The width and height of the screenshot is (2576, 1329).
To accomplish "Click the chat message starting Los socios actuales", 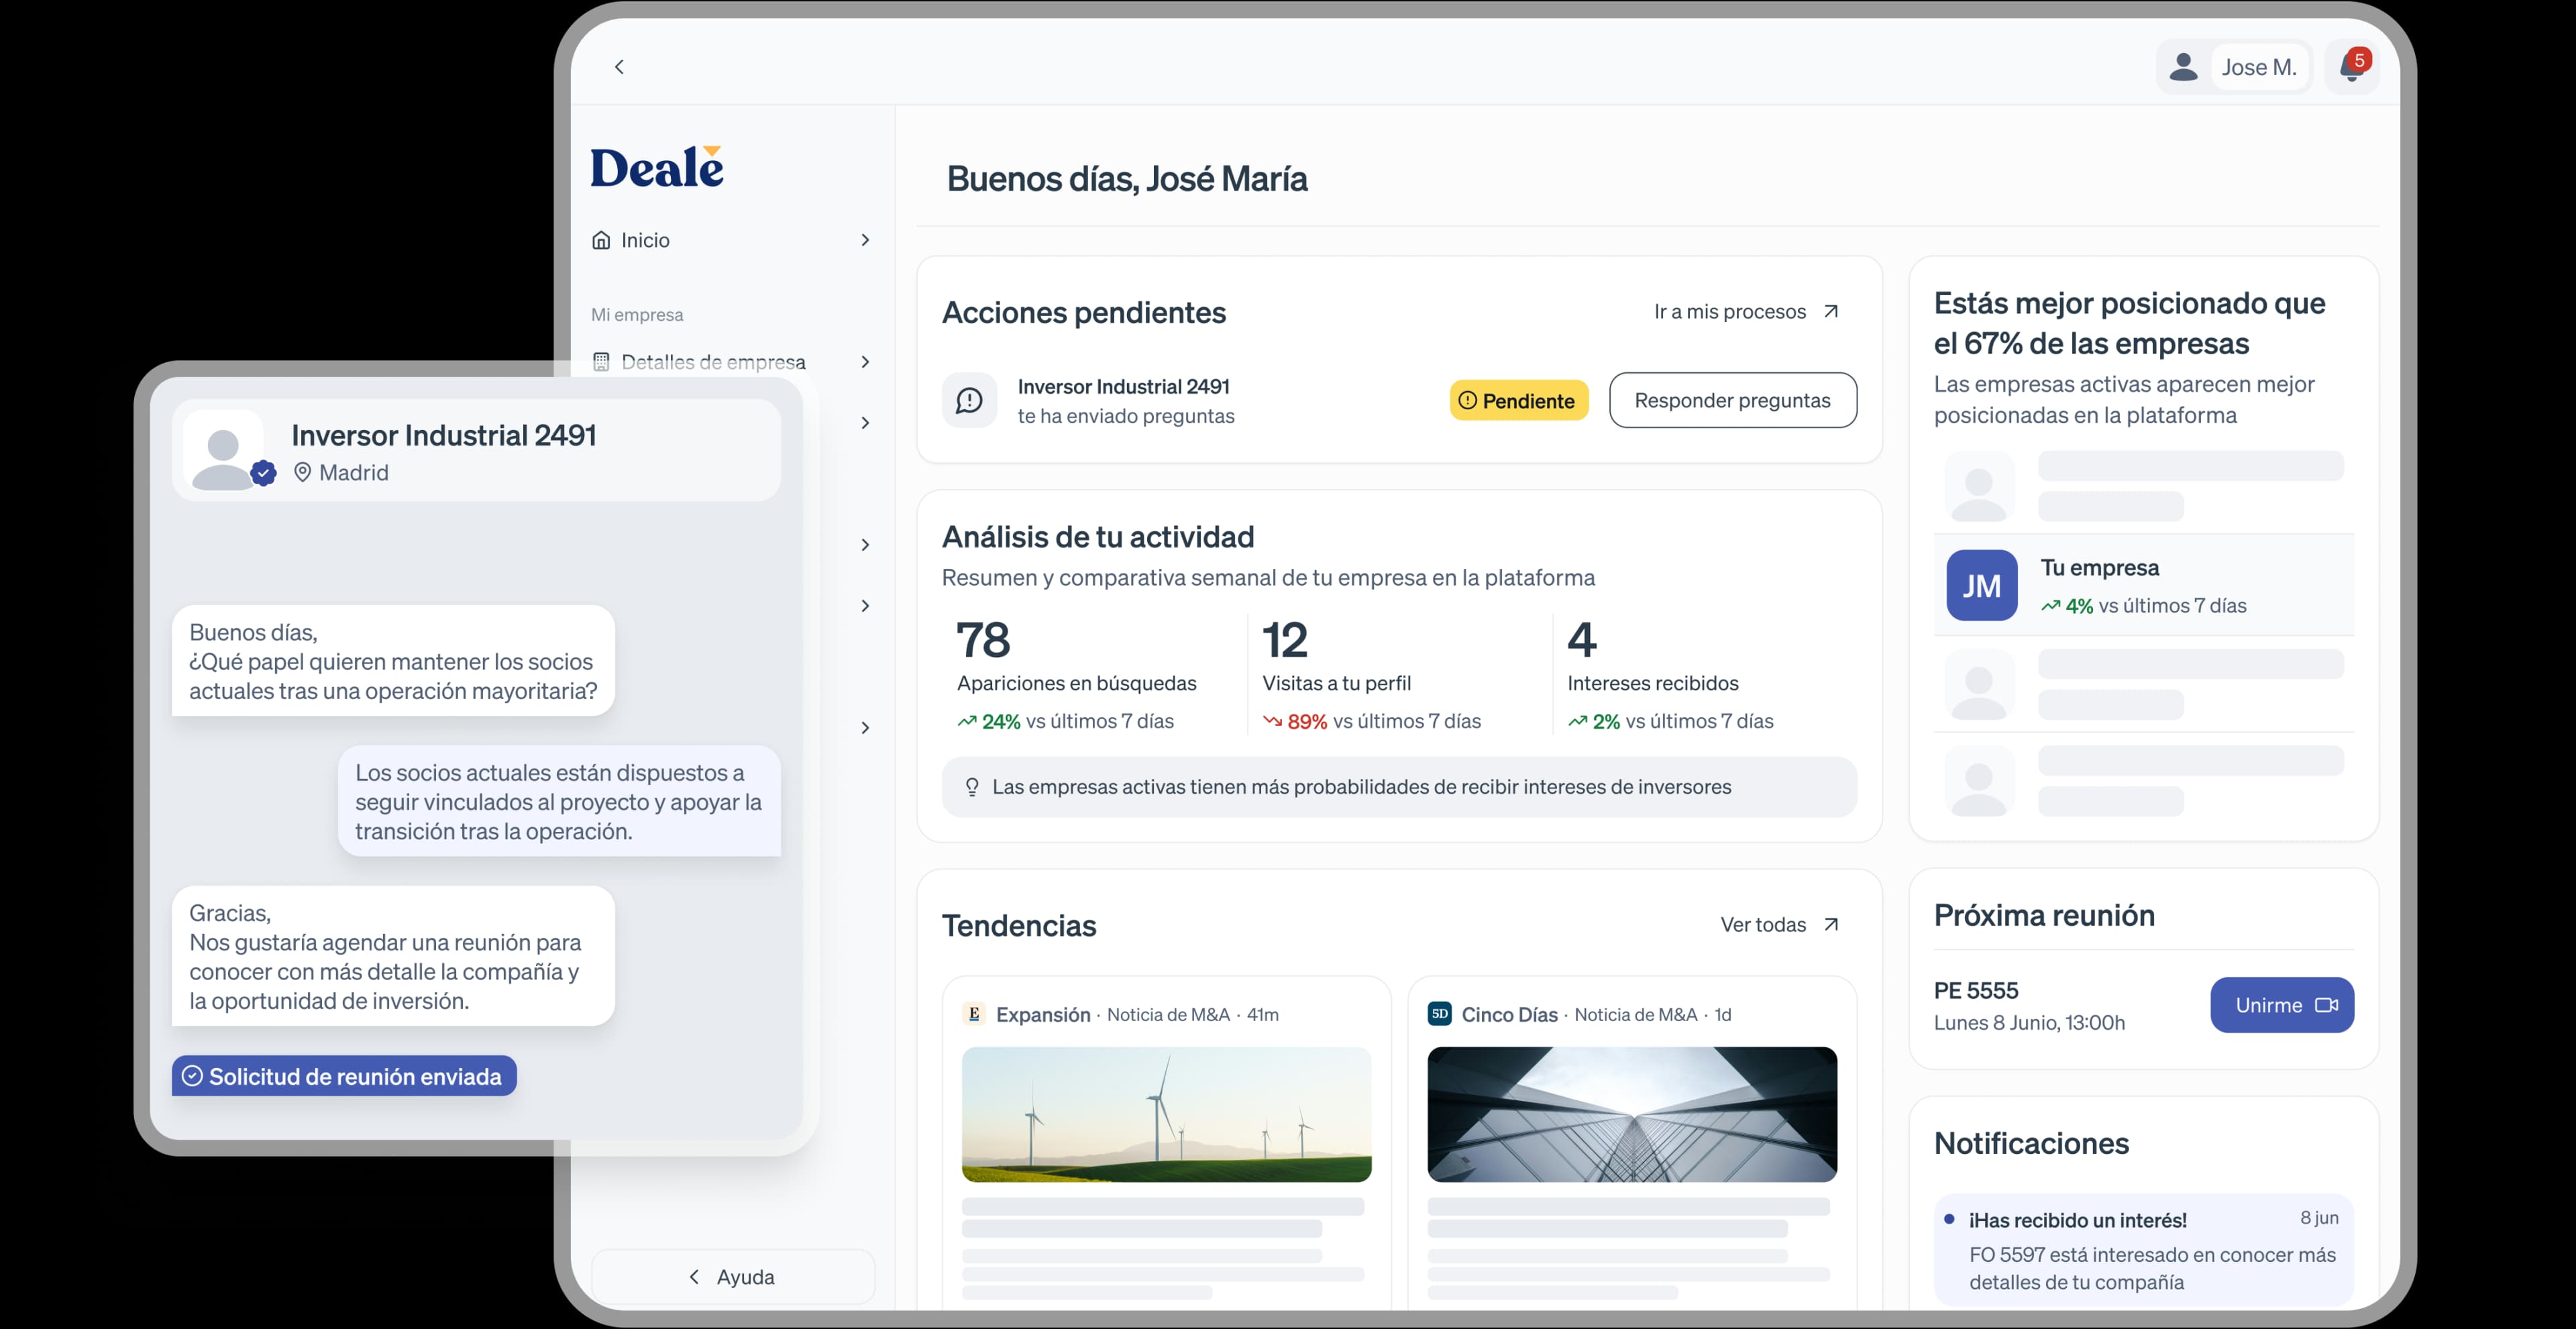I will pyautogui.click(x=559, y=801).
